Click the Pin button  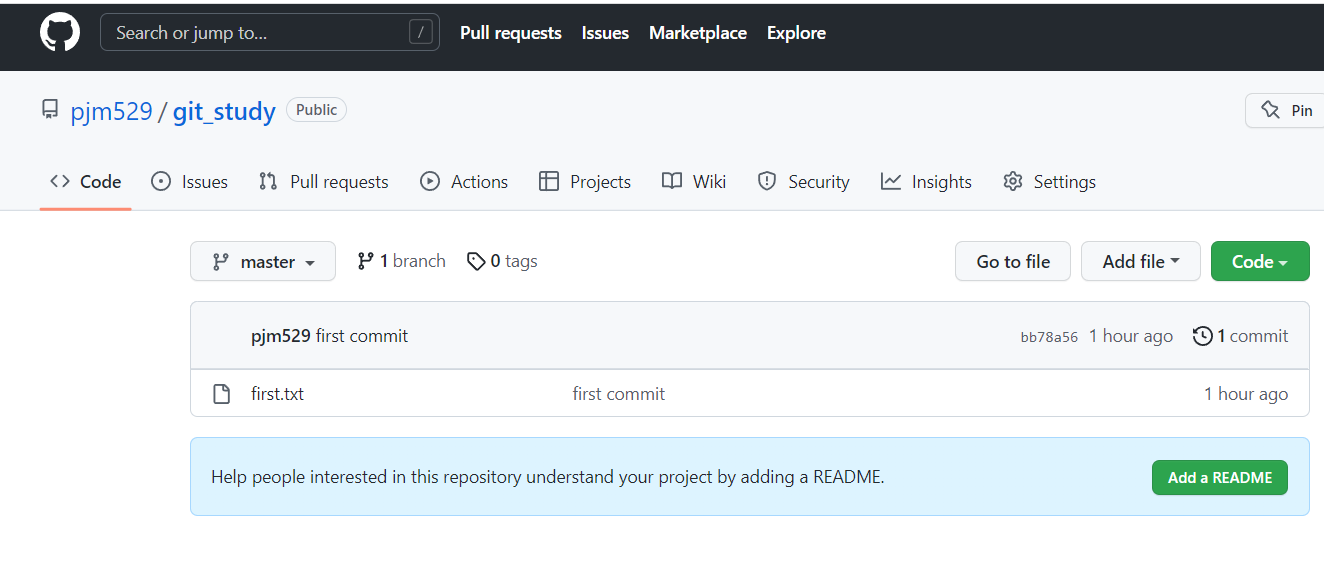point(1286,110)
